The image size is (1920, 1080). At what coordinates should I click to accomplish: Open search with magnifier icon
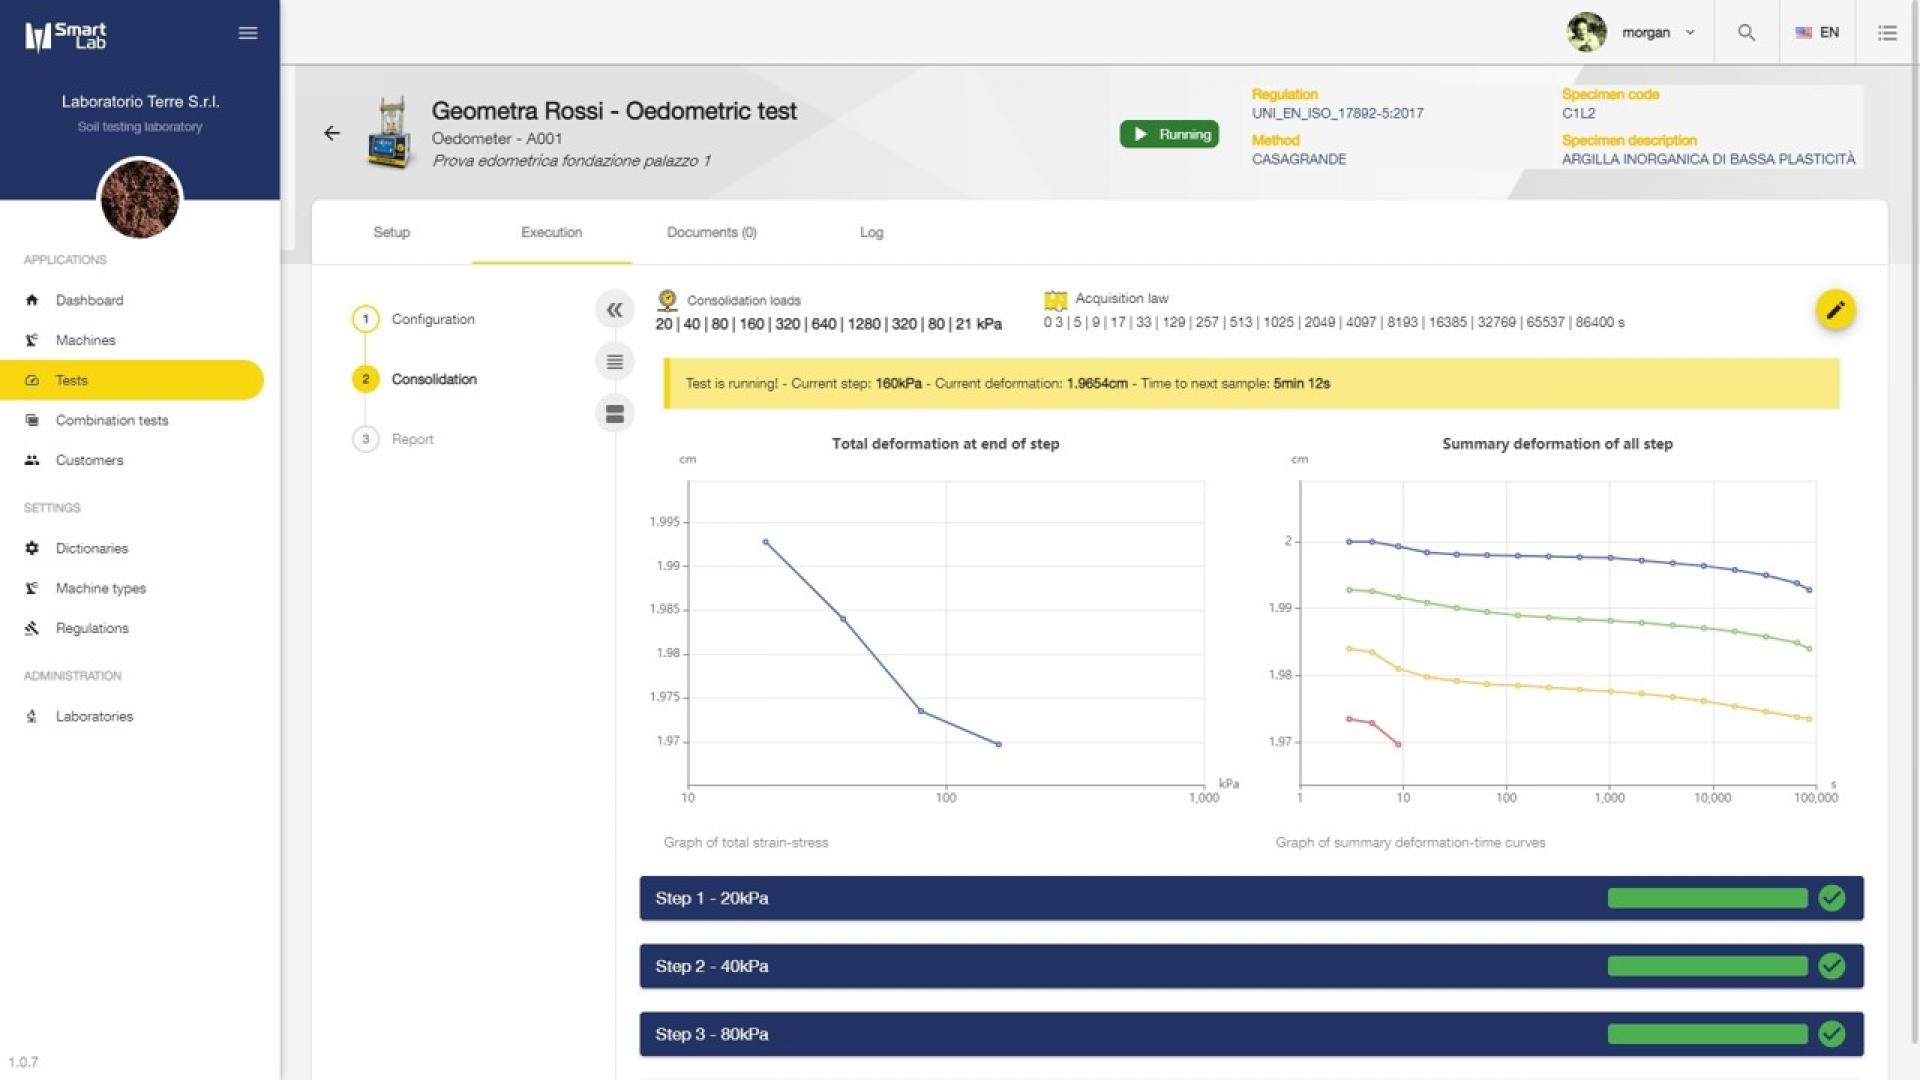coord(1746,32)
